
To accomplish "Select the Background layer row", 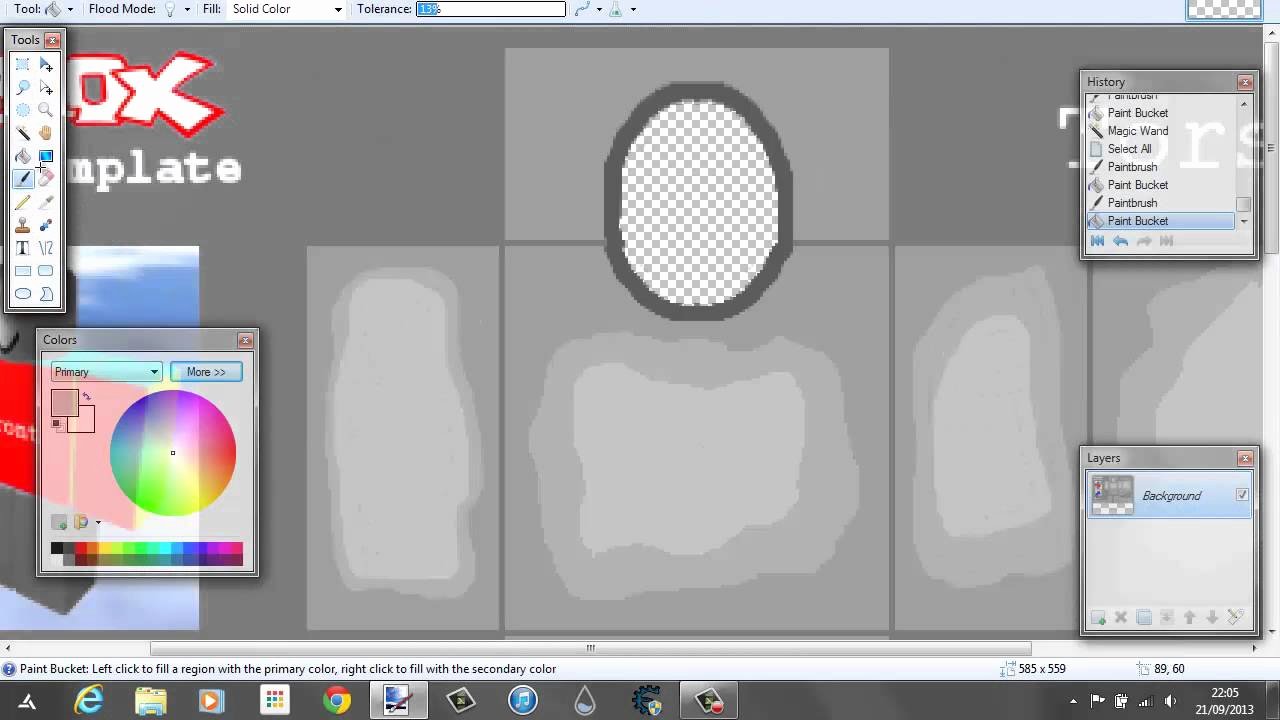I will pos(1169,496).
